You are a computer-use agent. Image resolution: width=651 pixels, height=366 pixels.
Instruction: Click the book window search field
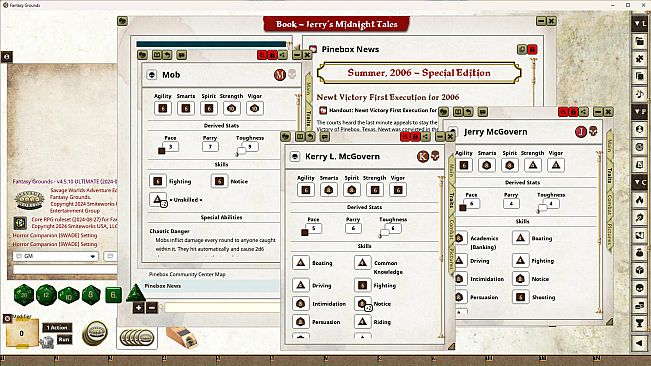tap(222, 307)
